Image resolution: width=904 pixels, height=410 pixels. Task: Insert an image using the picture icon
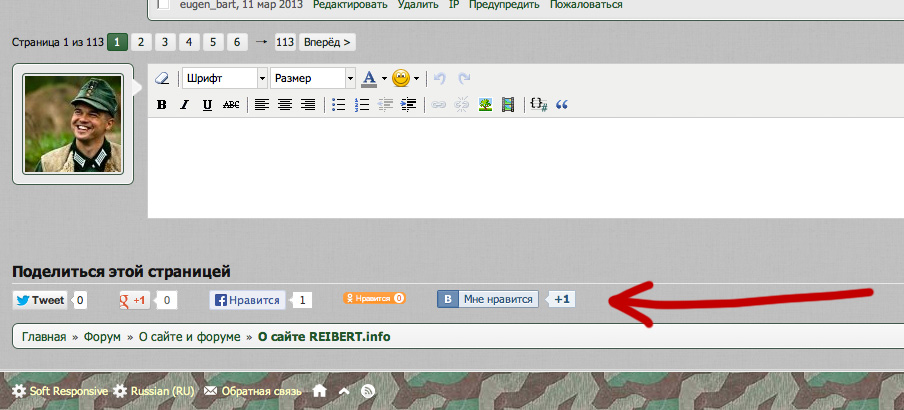[485, 104]
